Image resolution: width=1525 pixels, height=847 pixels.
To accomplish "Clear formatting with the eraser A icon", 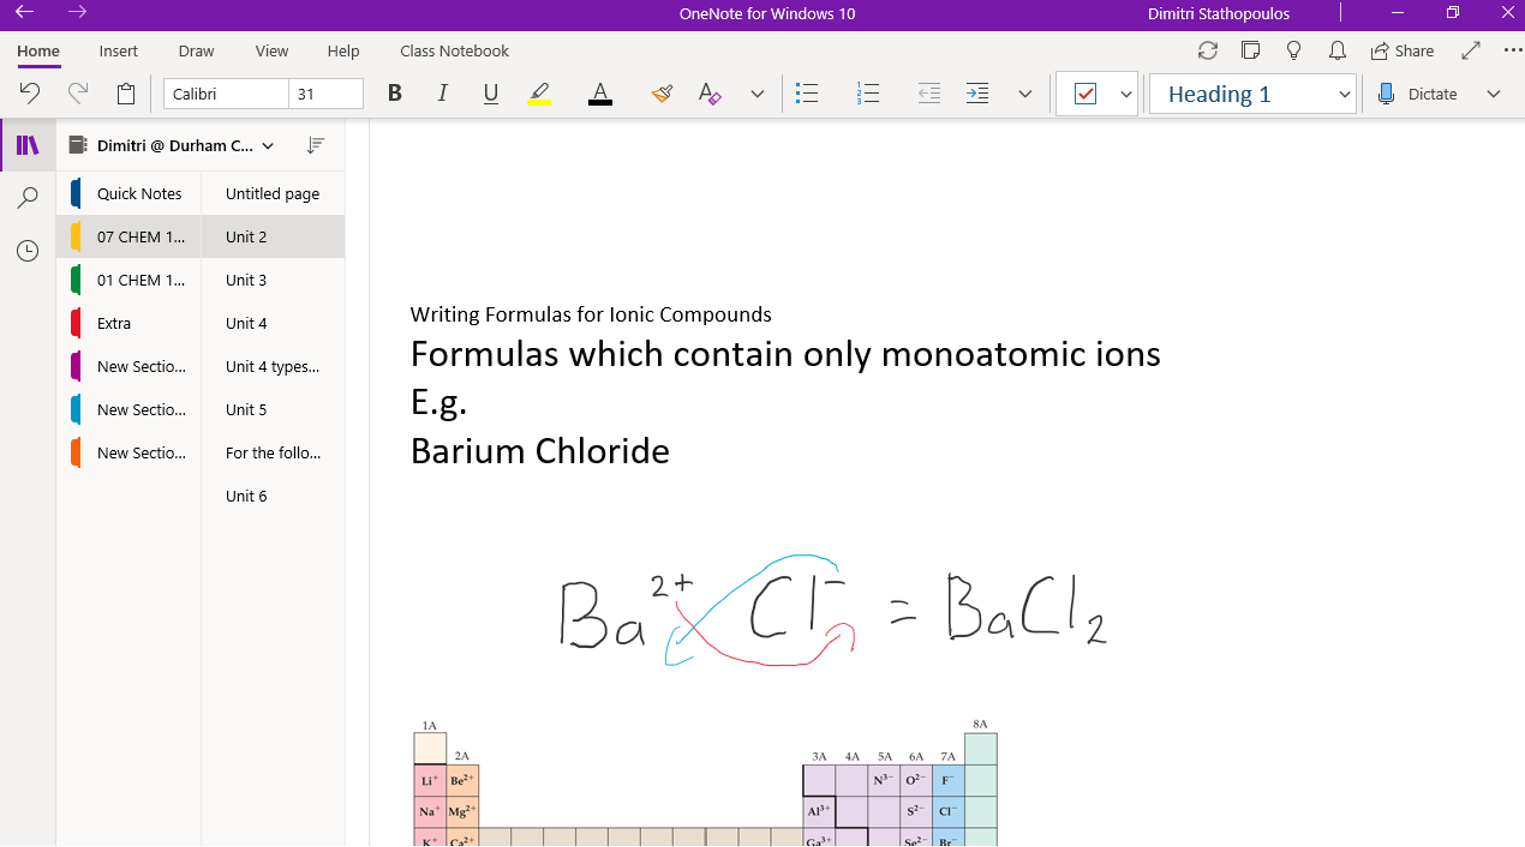I will tap(710, 93).
